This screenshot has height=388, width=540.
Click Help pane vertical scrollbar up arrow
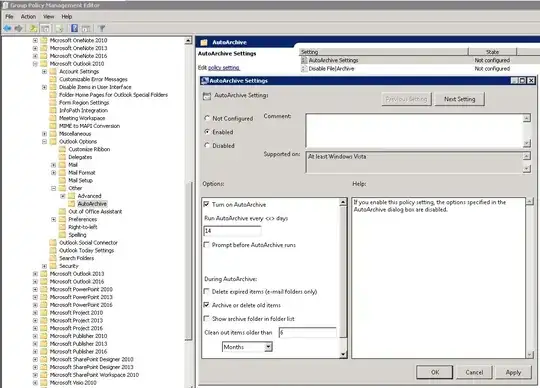(x=530, y=201)
